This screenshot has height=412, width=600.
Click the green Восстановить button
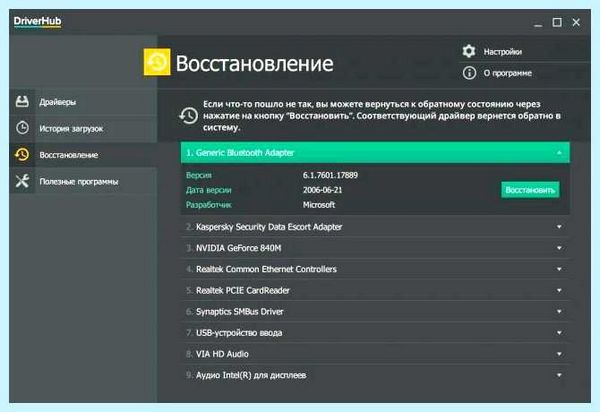click(x=530, y=190)
